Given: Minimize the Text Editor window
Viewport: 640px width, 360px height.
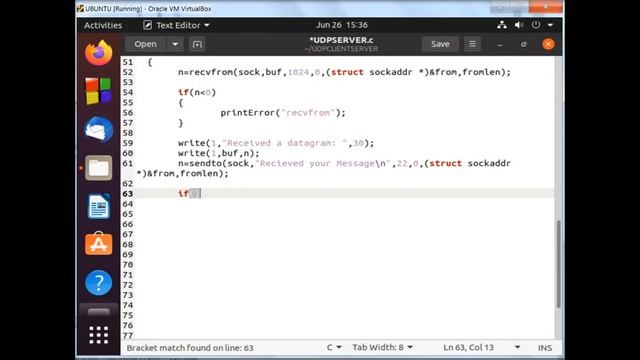Looking at the screenshot, I should point(500,44).
